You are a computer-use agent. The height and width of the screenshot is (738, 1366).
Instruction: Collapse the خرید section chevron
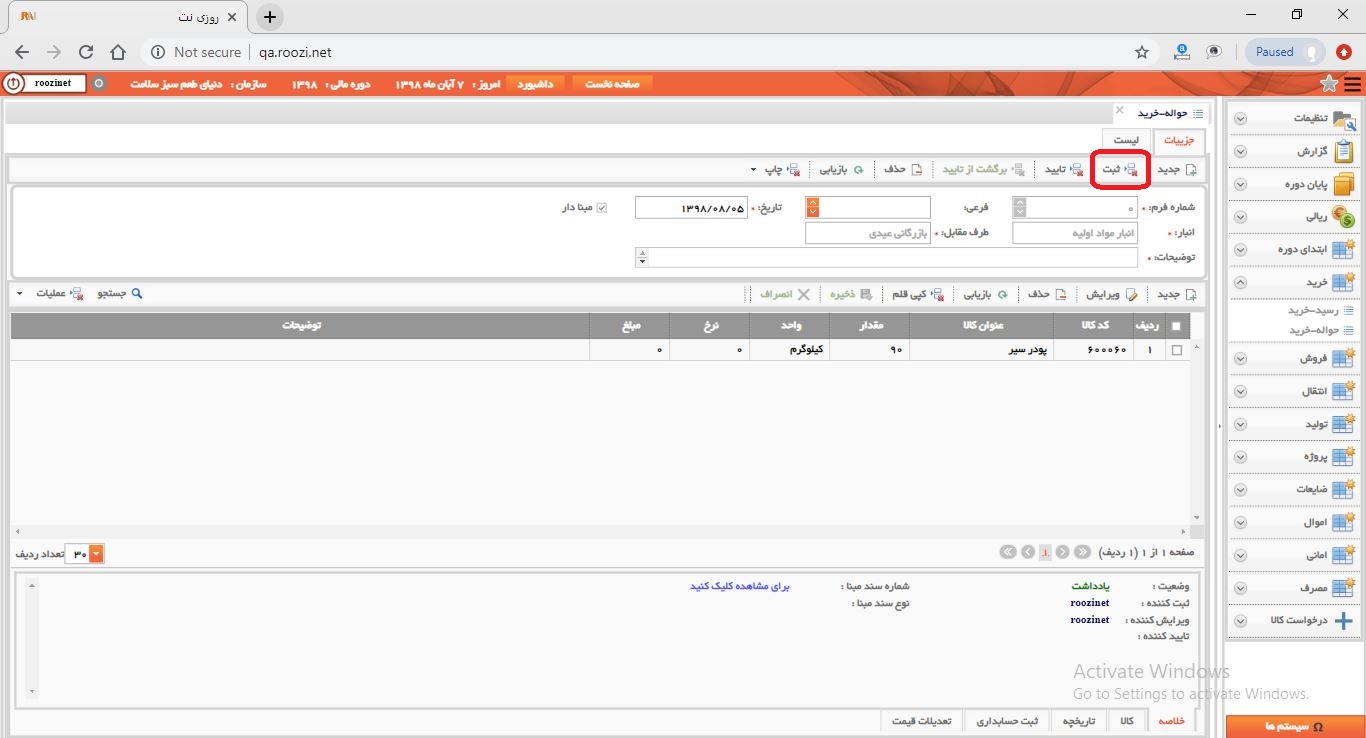[x=1240, y=283]
